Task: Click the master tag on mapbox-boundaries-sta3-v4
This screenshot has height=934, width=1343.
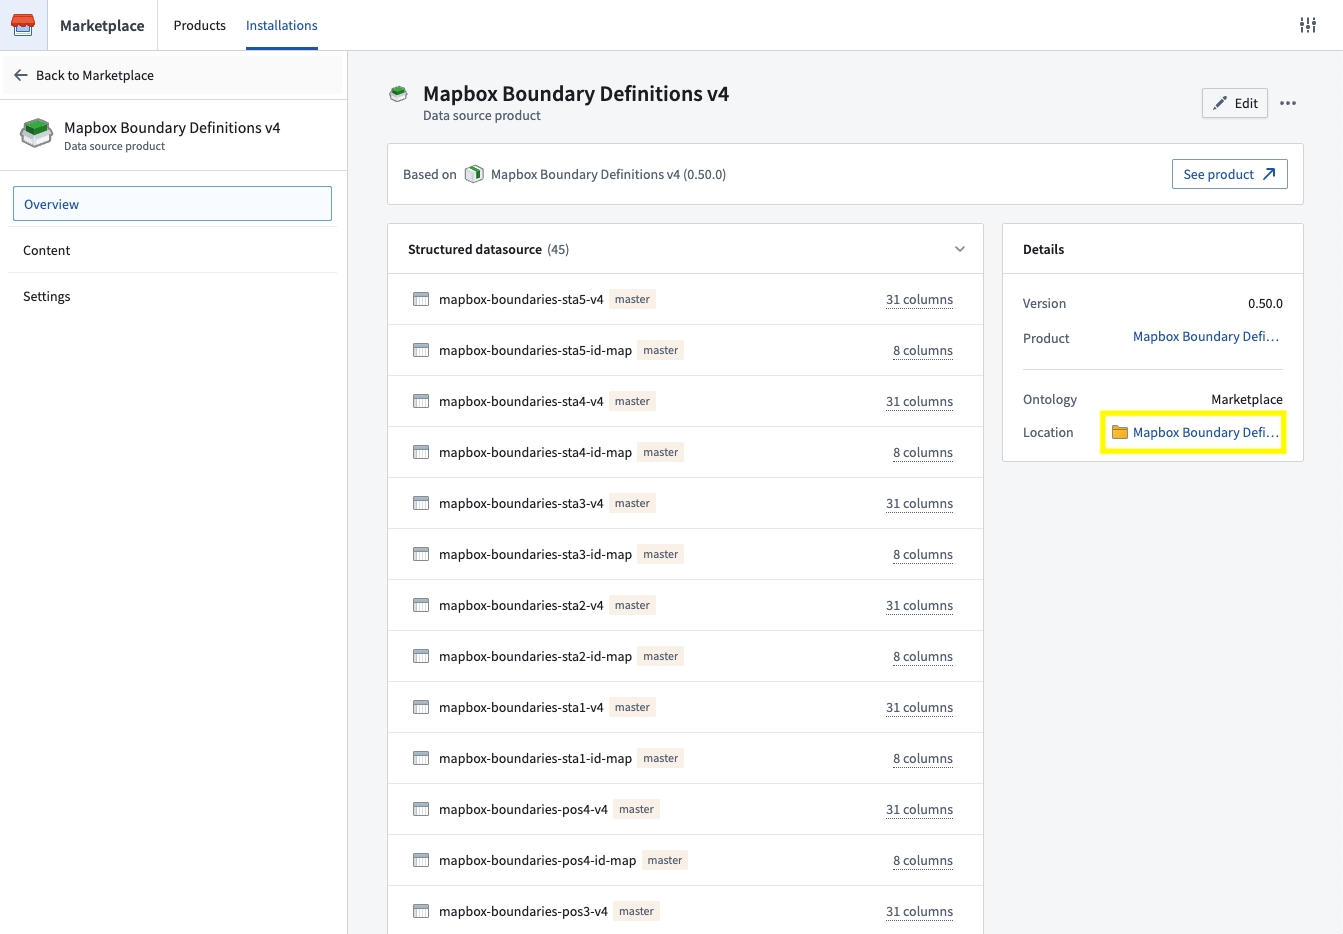Action: [x=632, y=503]
